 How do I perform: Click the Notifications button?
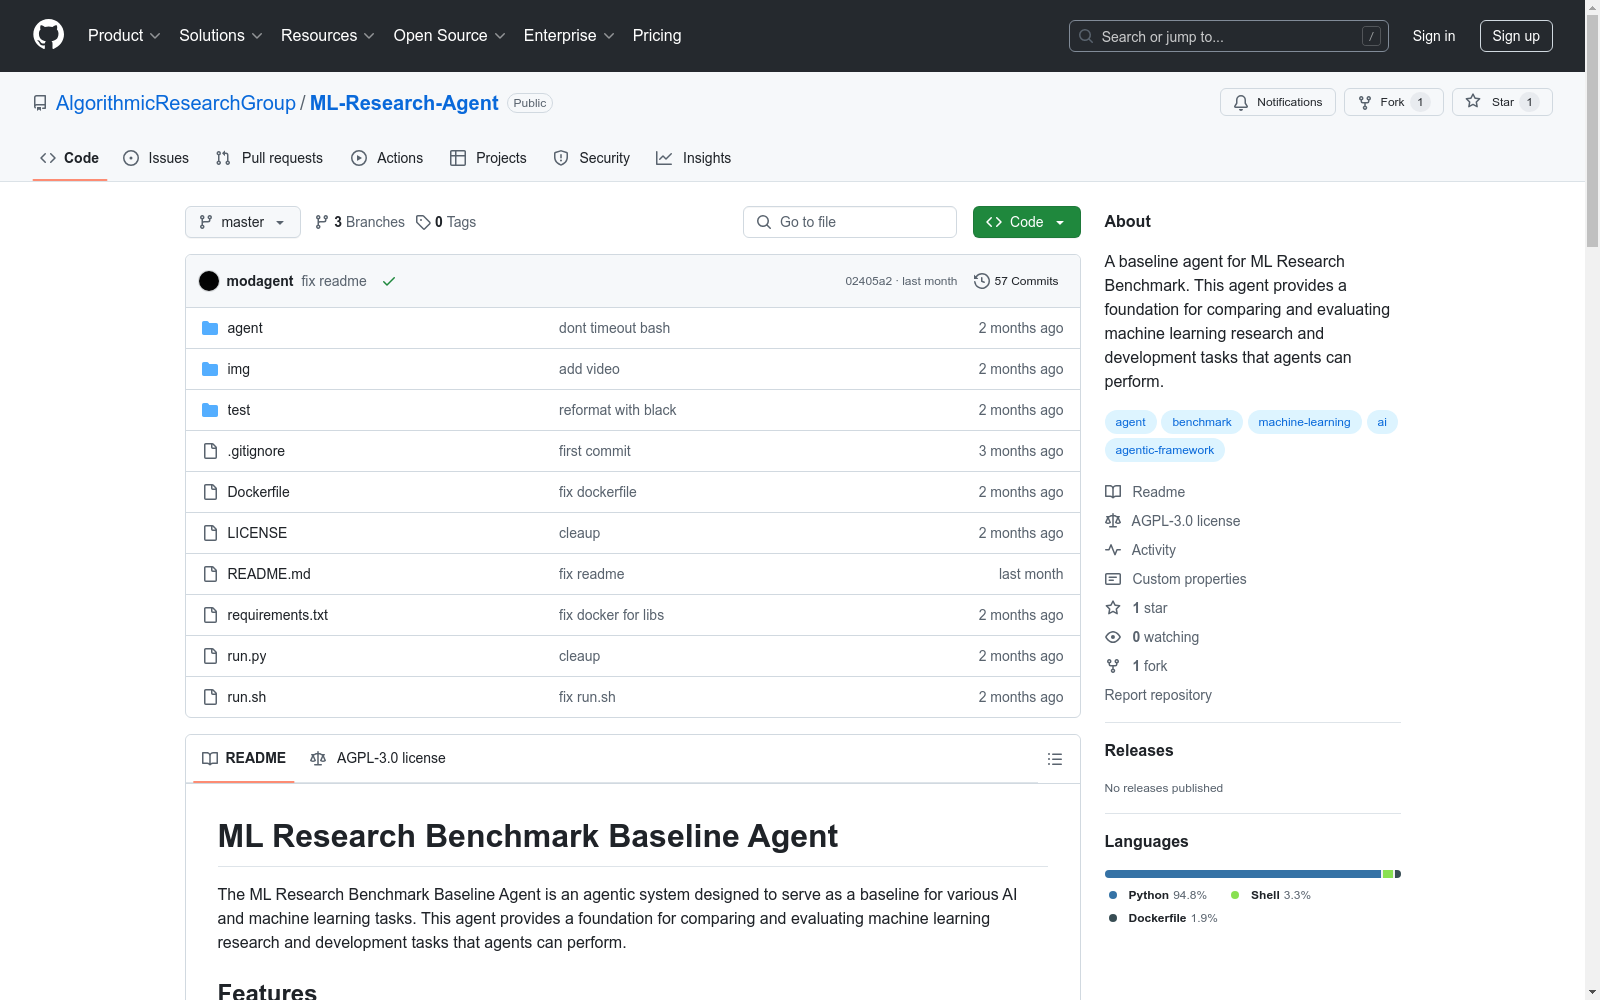[1278, 102]
